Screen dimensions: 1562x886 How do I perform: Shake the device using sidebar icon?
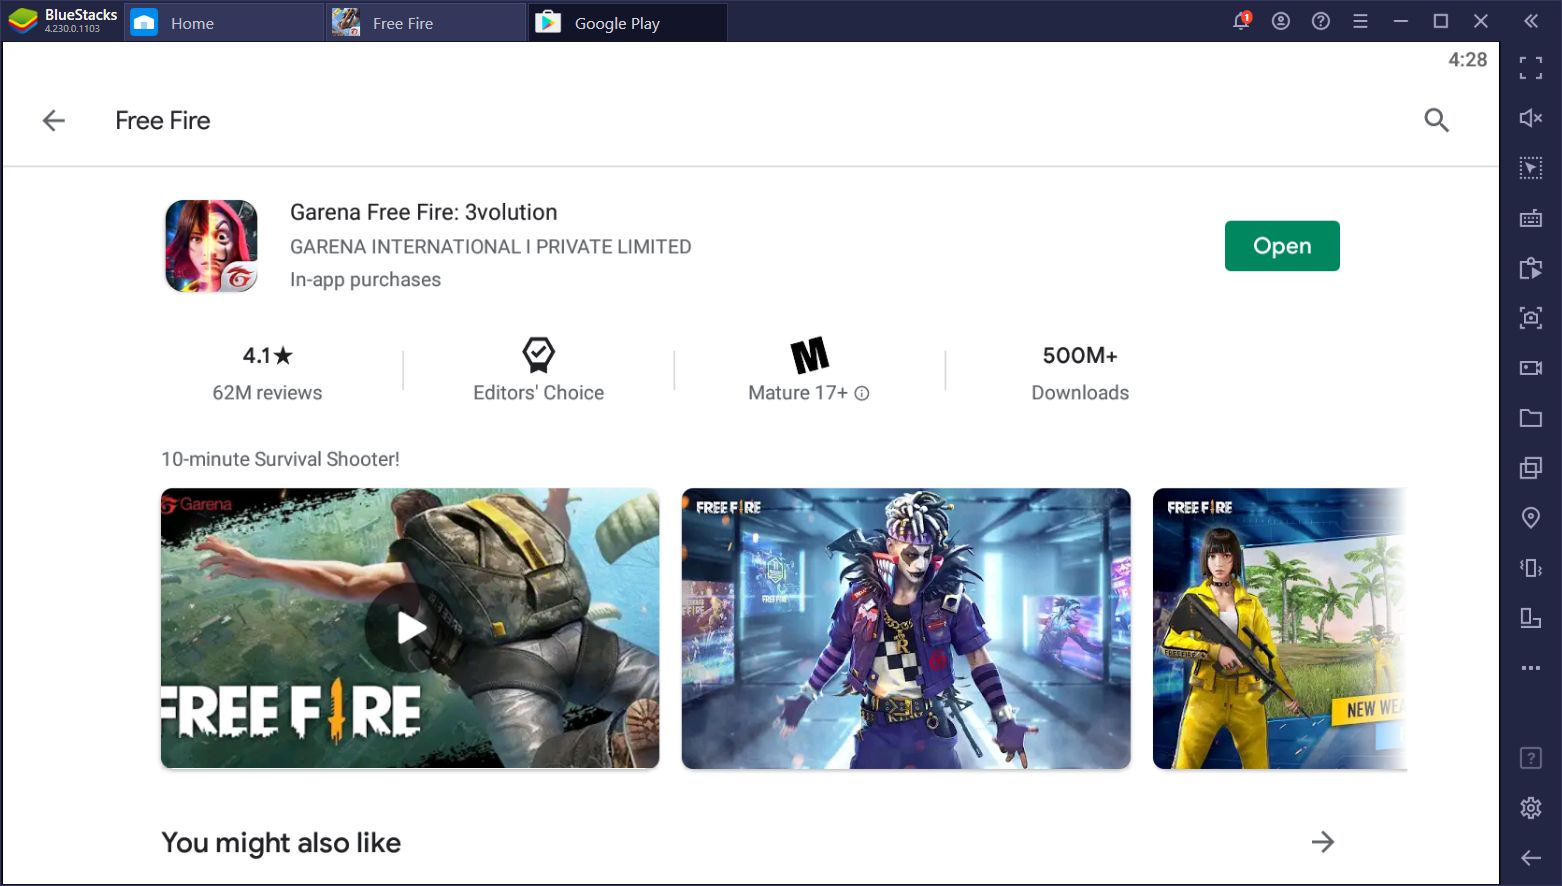pyautogui.click(x=1531, y=568)
